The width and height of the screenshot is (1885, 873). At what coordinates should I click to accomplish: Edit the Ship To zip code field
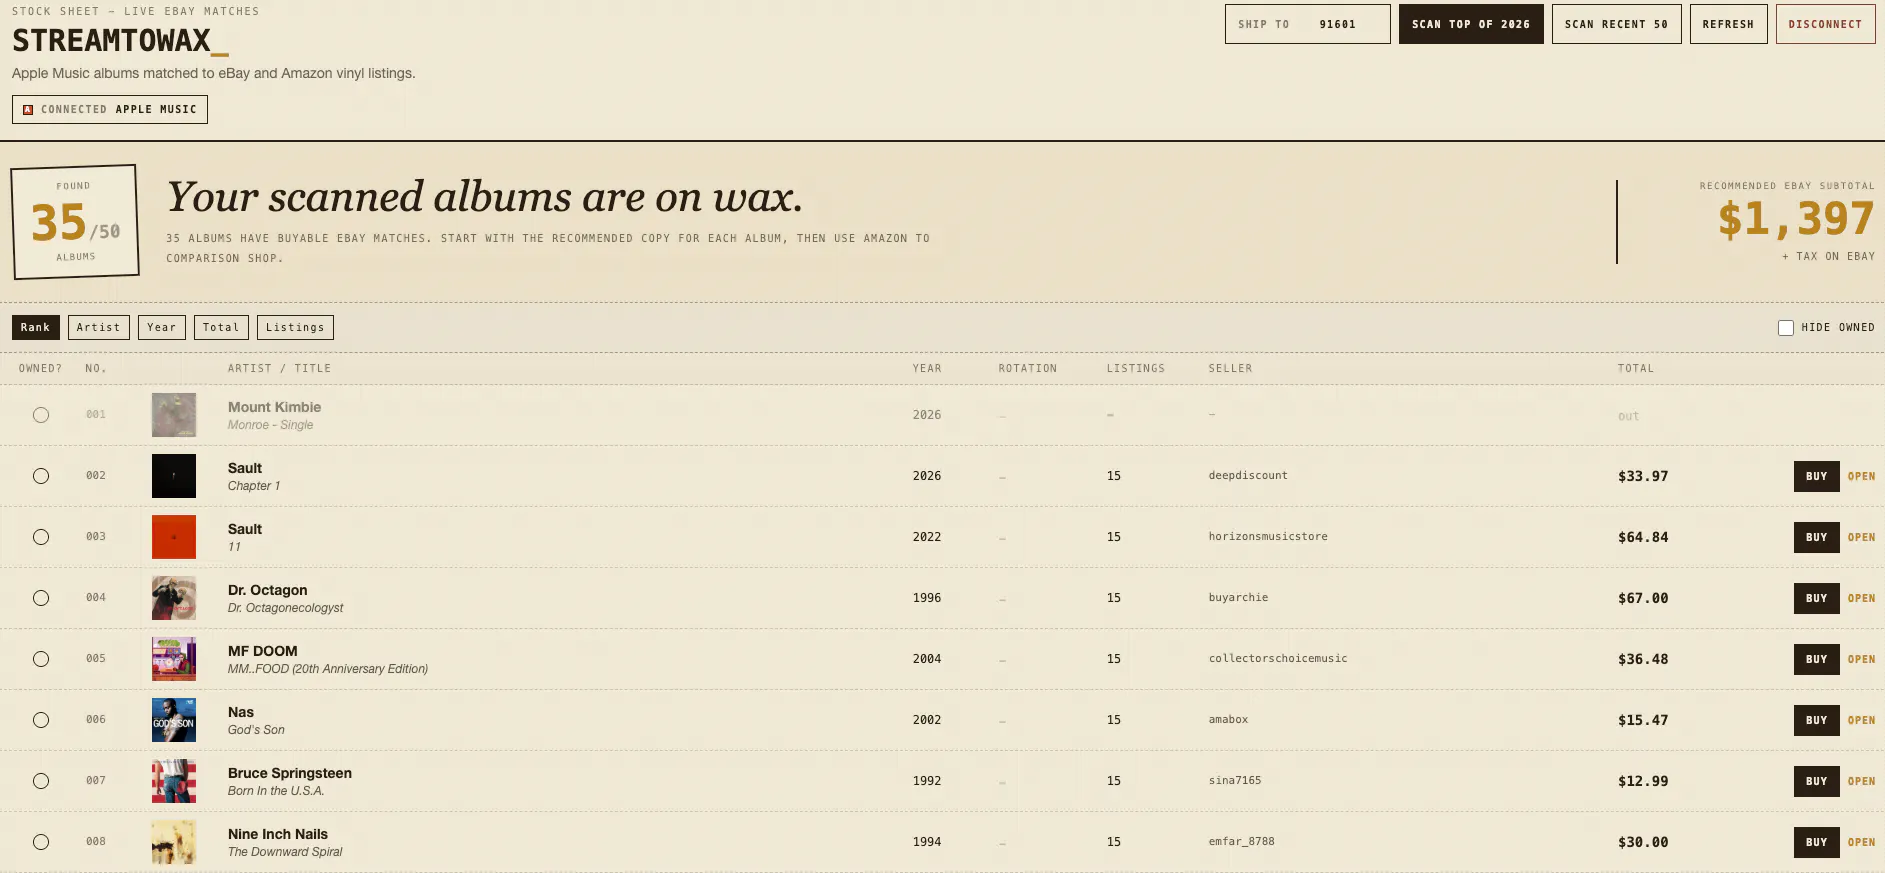pos(1308,24)
